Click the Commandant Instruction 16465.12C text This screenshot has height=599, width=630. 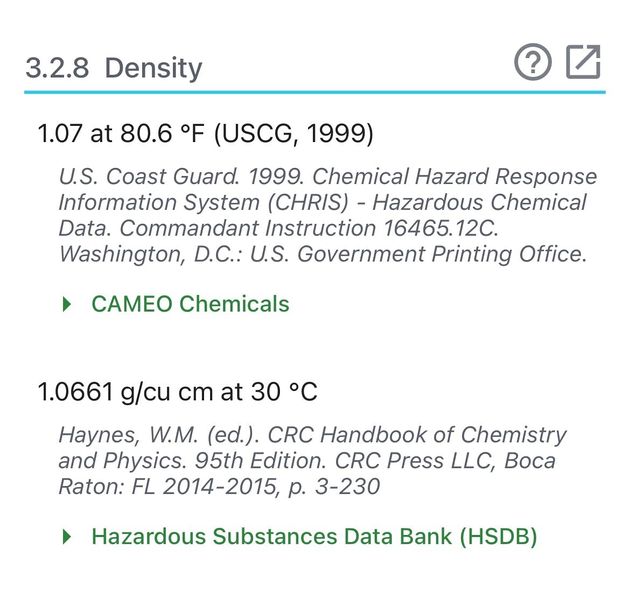pos(309,228)
